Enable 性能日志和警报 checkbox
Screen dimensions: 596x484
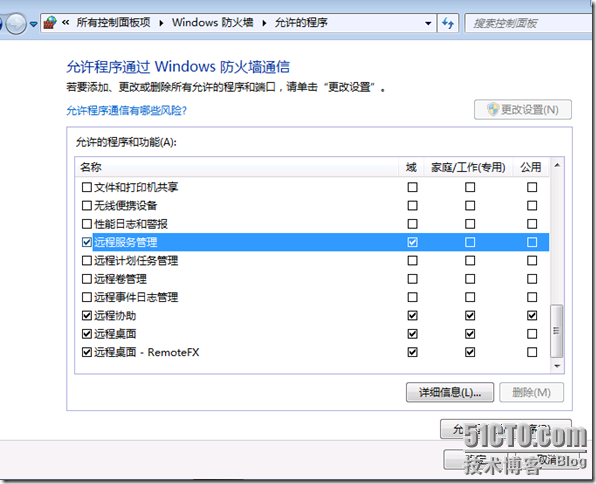point(87,224)
